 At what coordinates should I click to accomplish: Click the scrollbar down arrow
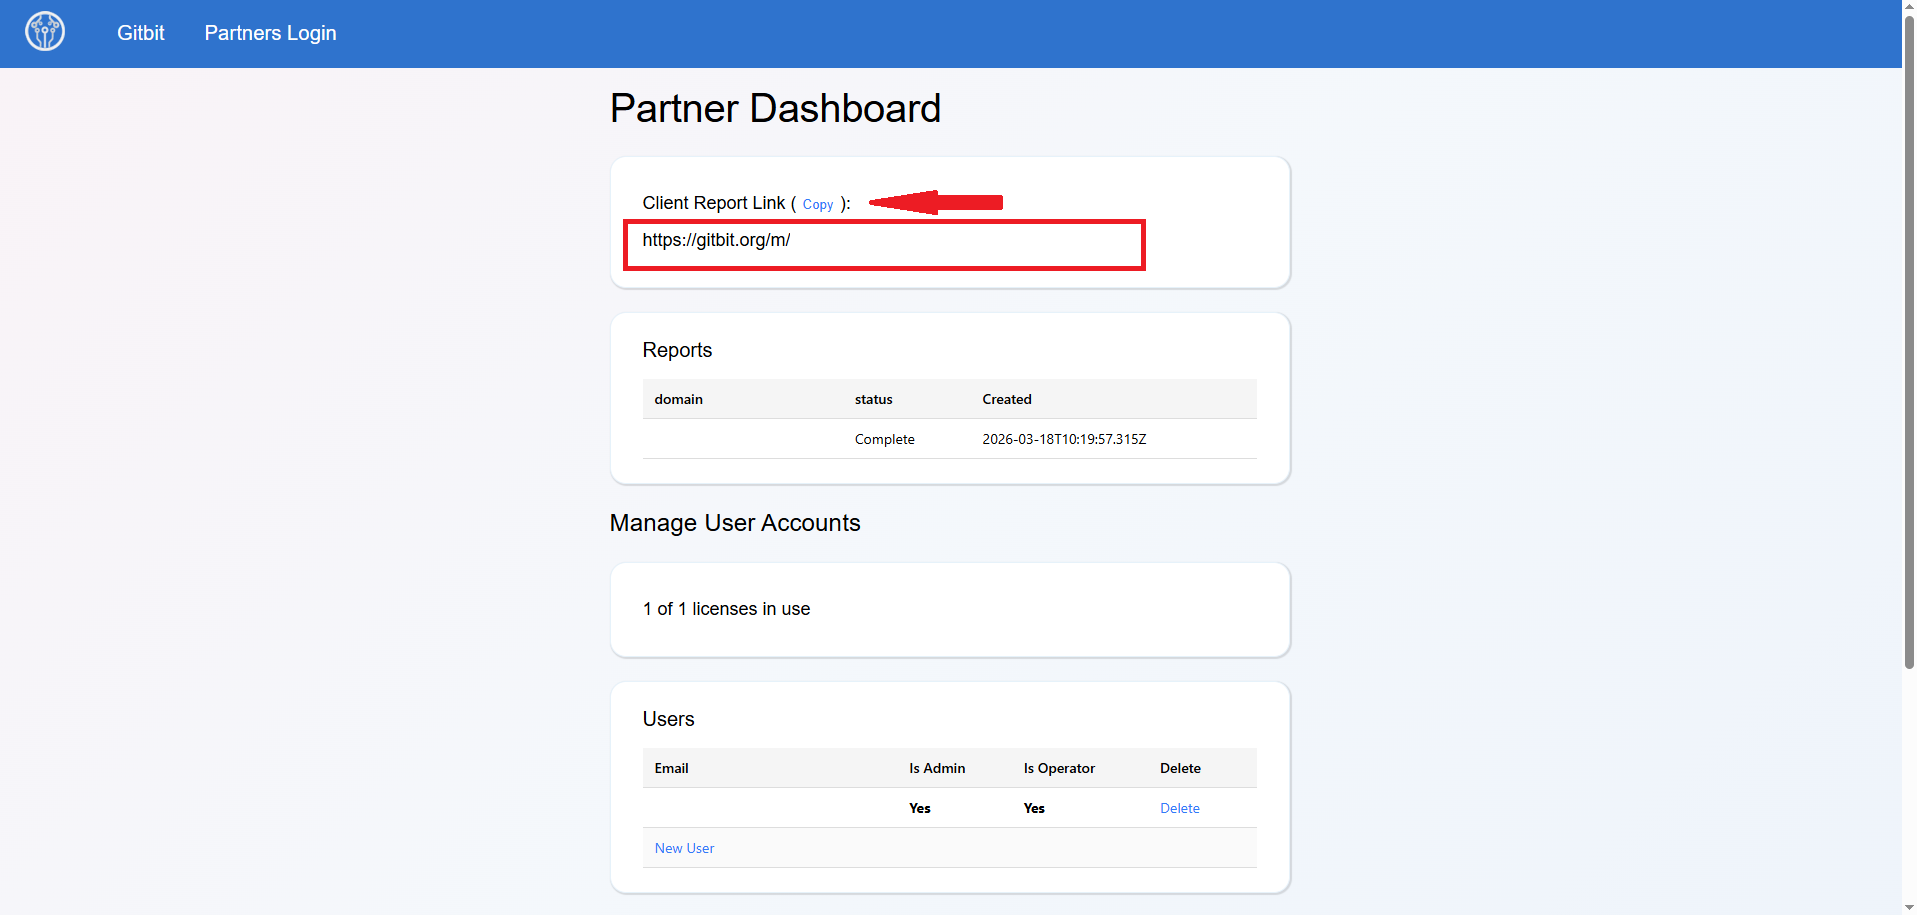(1908, 907)
